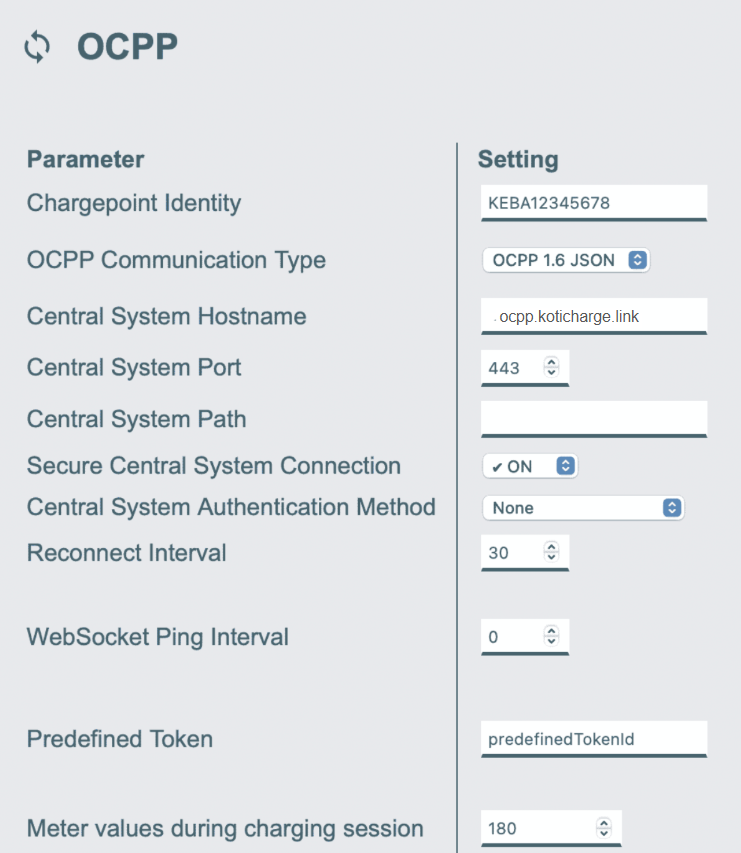Select the Central System Port number field
Image resolution: width=741 pixels, height=853 pixels.
point(511,367)
